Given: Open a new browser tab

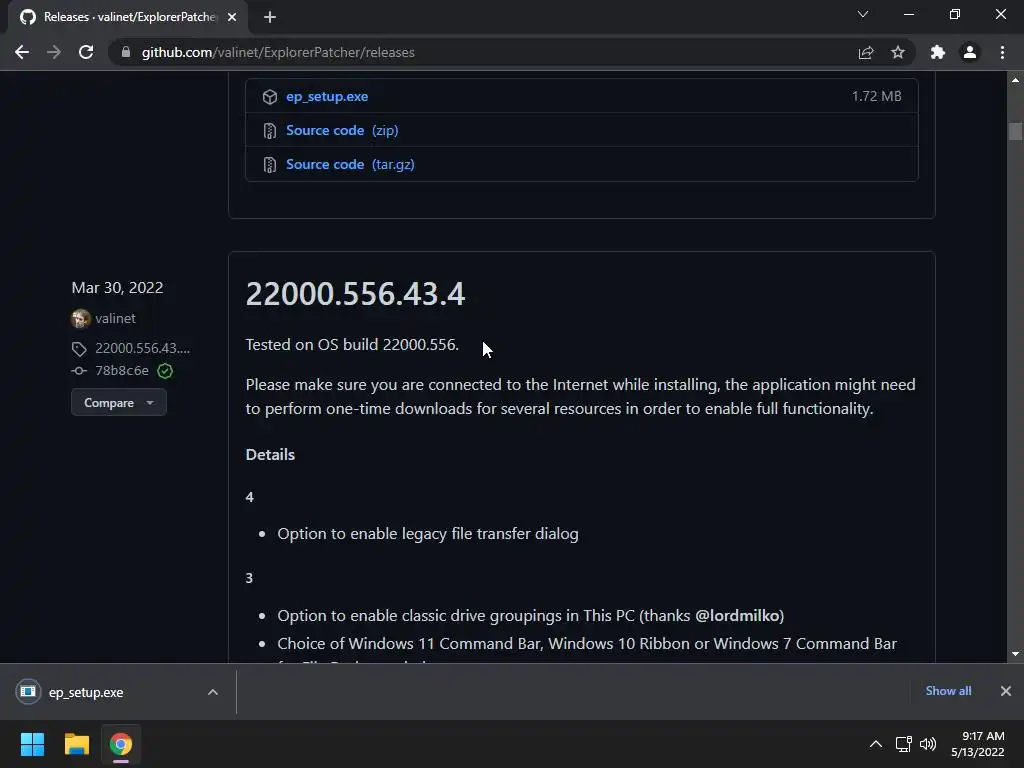Looking at the screenshot, I should [270, 17].
